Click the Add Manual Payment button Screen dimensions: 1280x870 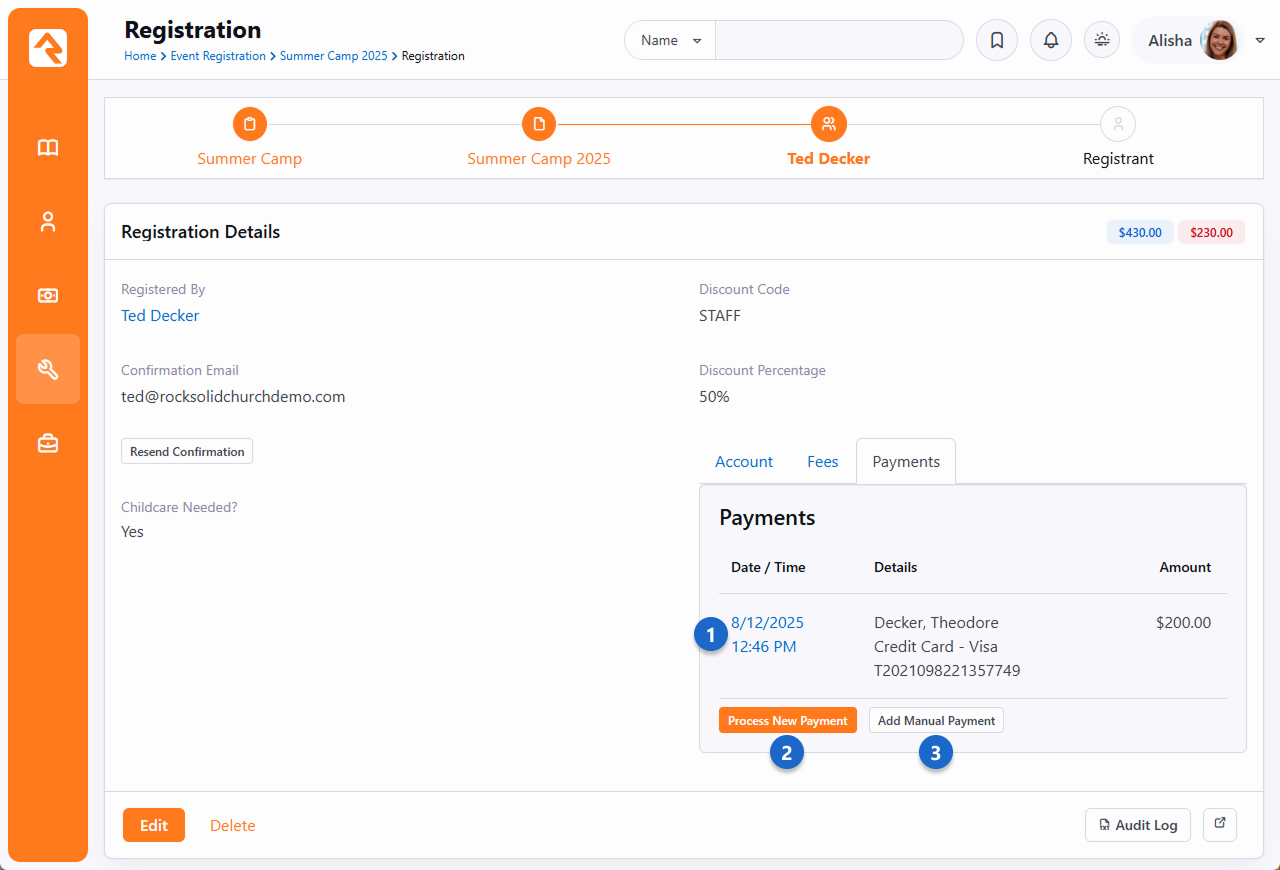pyautogui.click(x=936, y=721)
